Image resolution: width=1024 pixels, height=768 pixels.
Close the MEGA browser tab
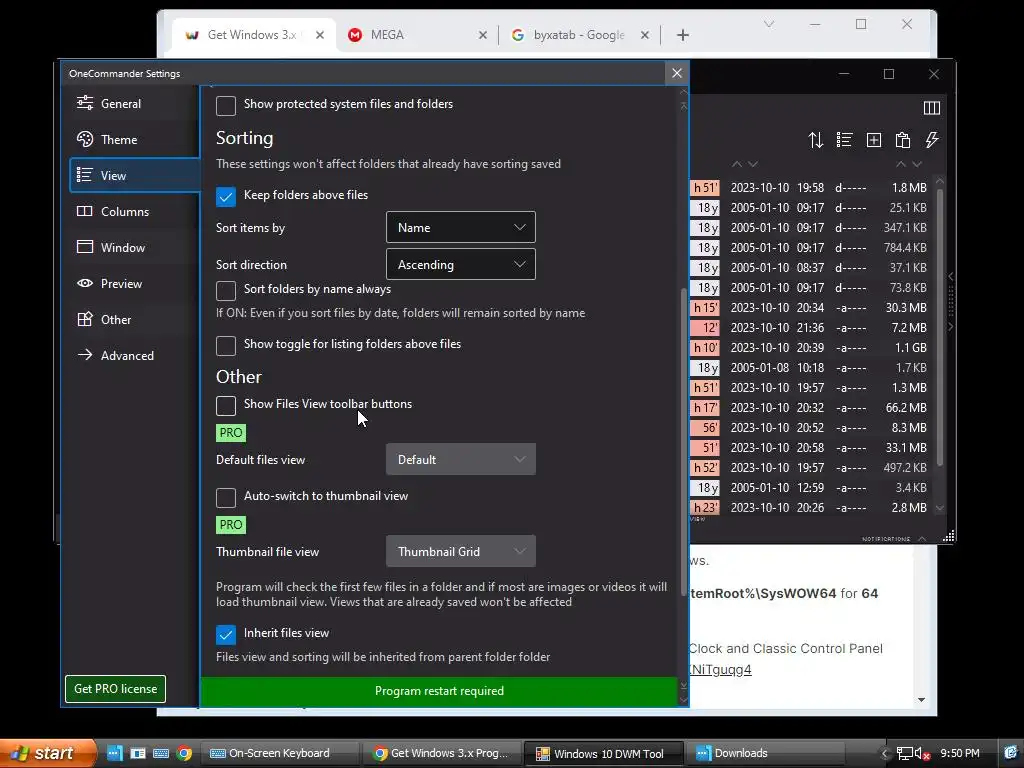[x=483, y=35]
